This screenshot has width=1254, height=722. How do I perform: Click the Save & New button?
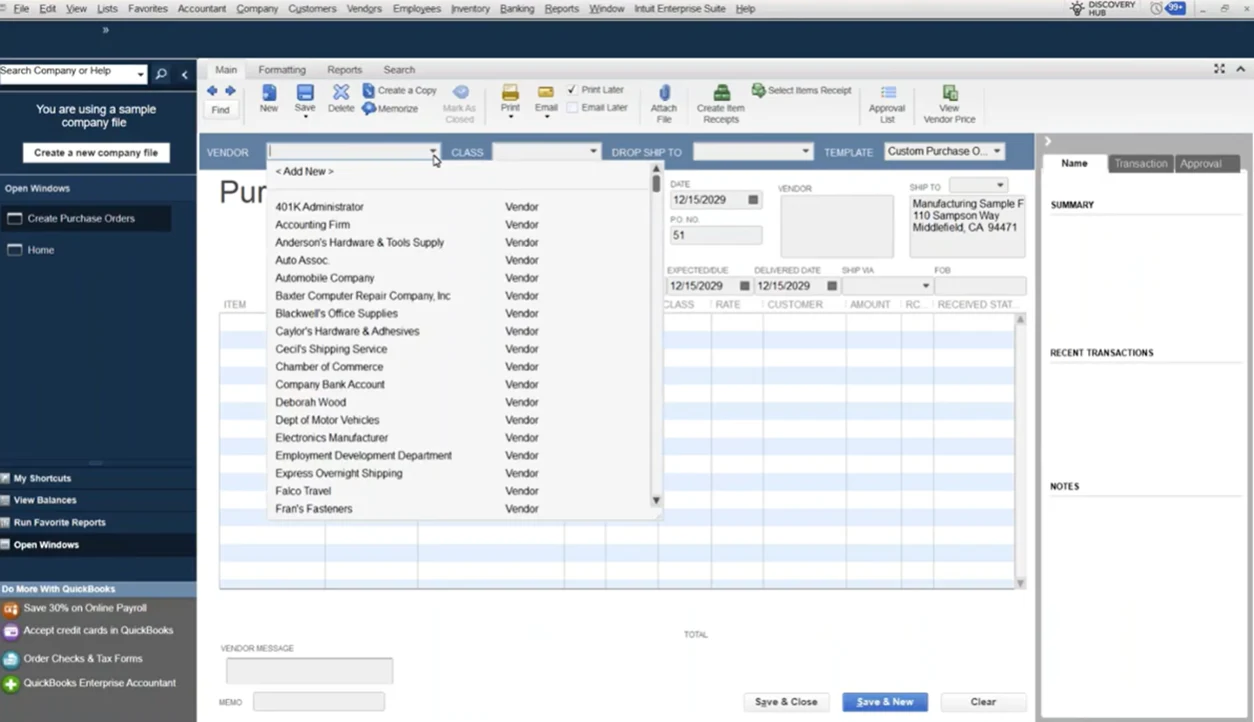tap(884, 702)
